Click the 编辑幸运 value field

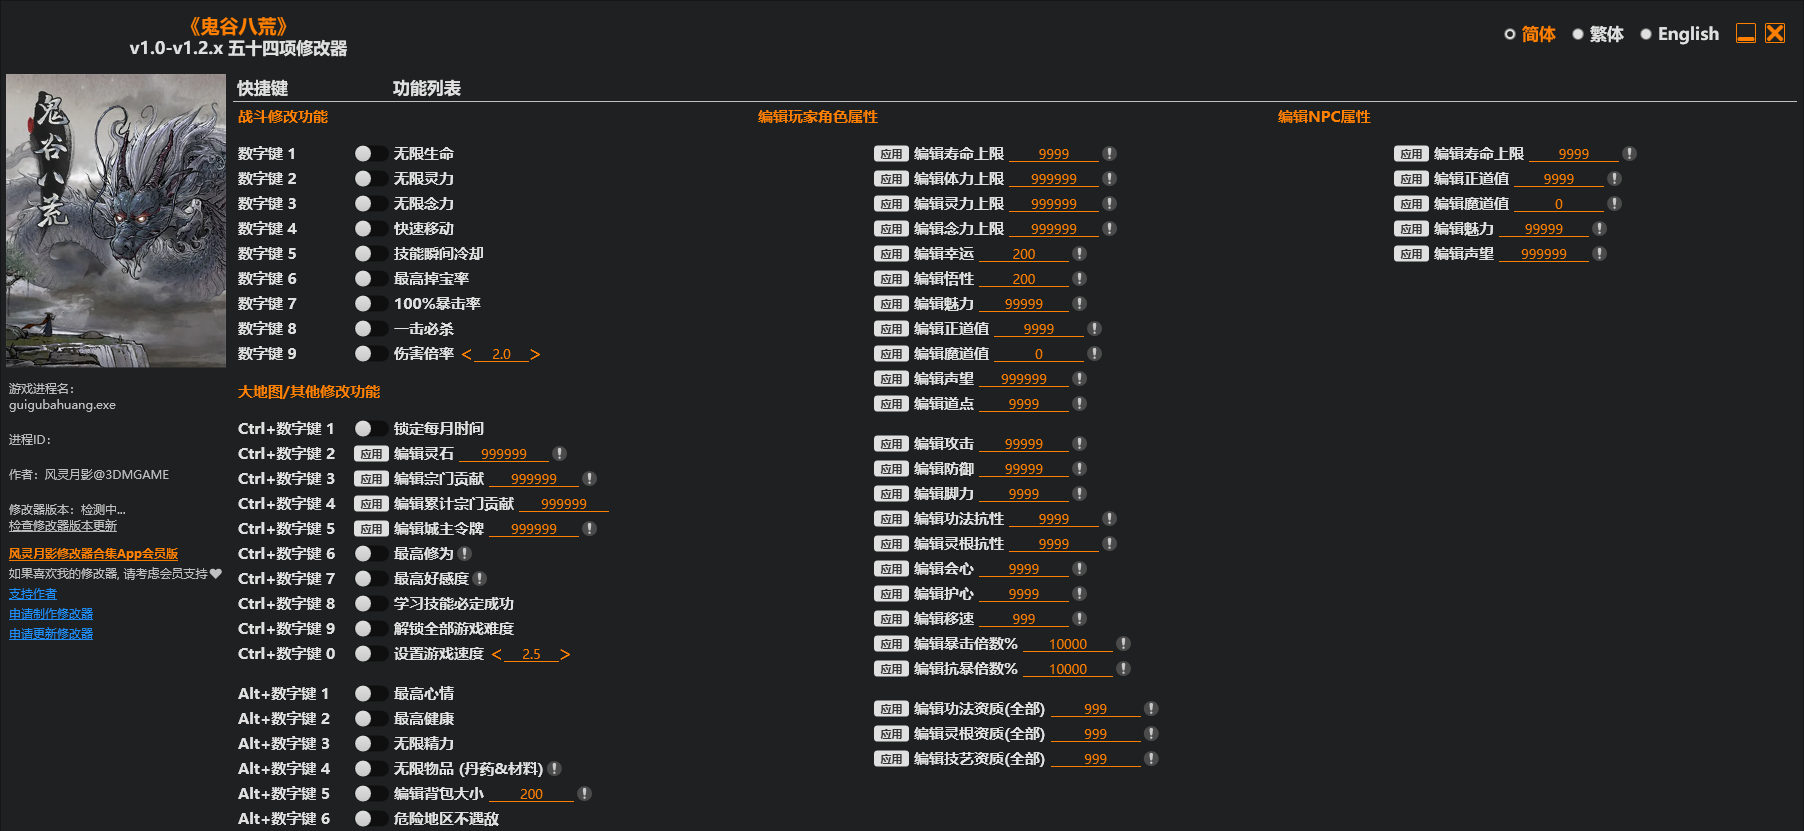1023,254
